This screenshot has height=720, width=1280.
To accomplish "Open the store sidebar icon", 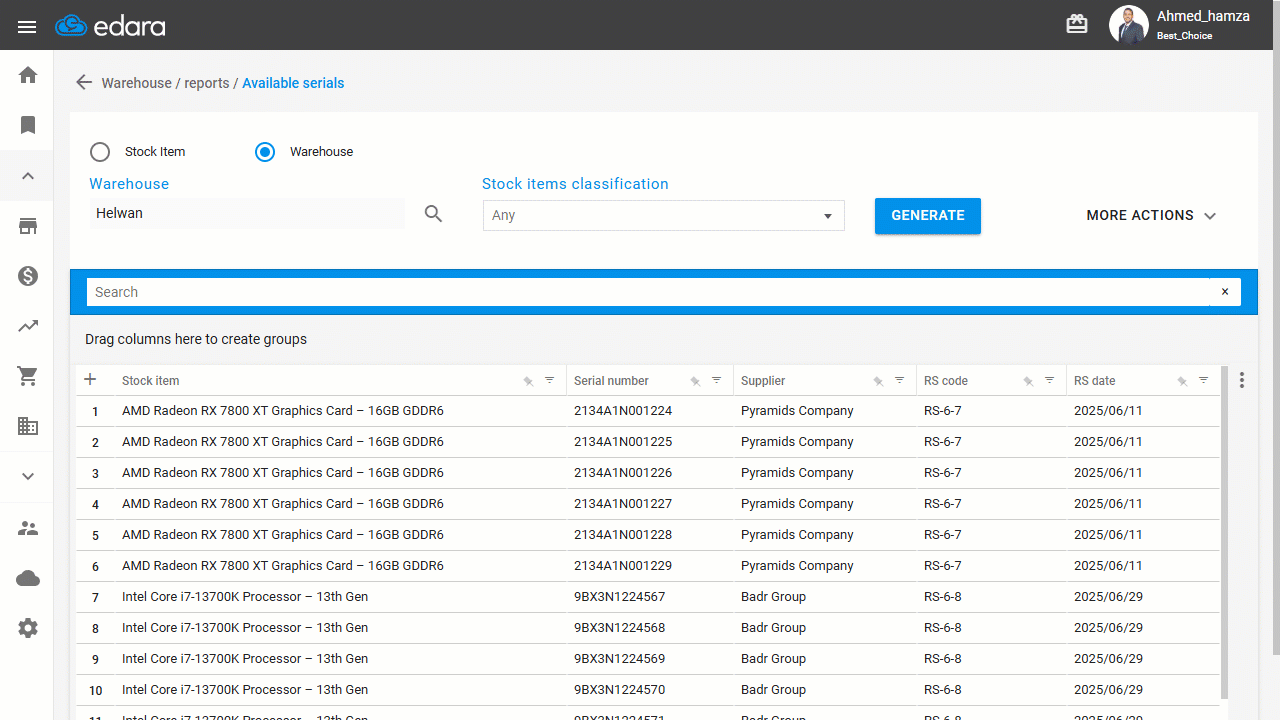I will tap(28, 226).
